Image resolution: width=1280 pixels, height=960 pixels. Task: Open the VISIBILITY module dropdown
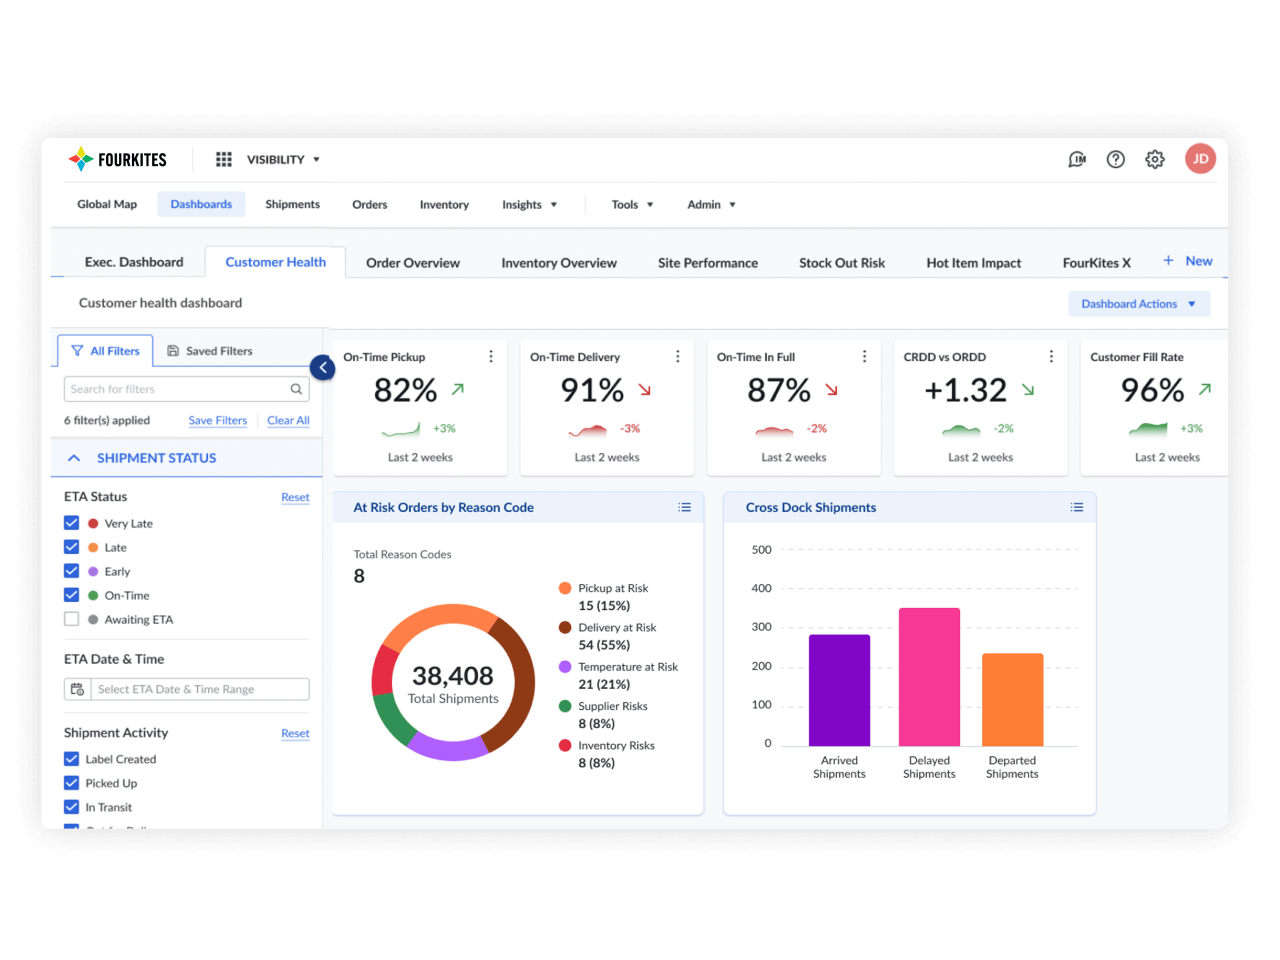[x=284, y=159]
